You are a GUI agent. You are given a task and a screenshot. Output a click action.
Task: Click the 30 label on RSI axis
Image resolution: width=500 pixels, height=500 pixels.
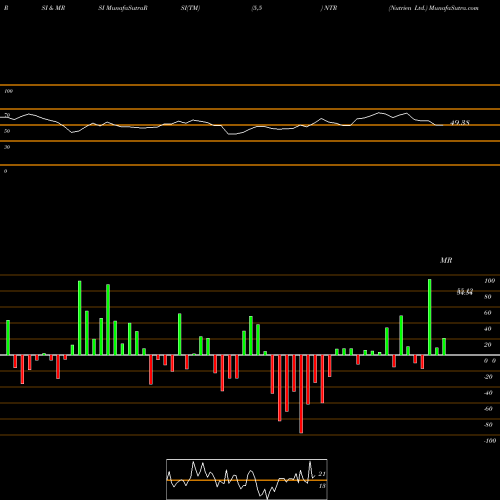tap(7, 147)
